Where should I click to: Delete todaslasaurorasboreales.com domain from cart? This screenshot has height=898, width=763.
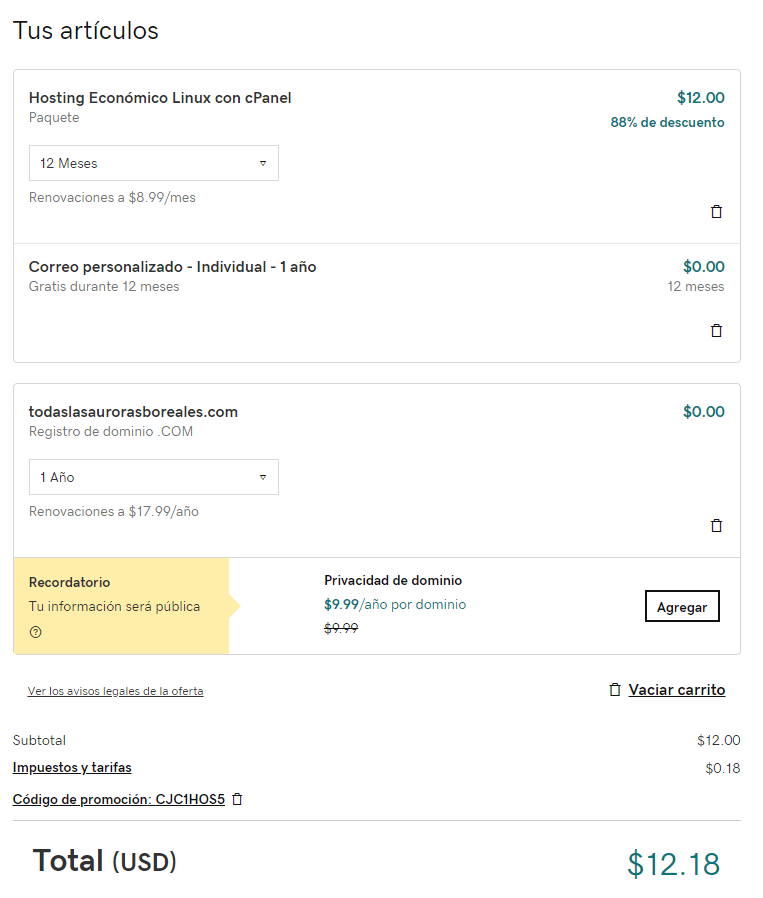coord(716,525)
